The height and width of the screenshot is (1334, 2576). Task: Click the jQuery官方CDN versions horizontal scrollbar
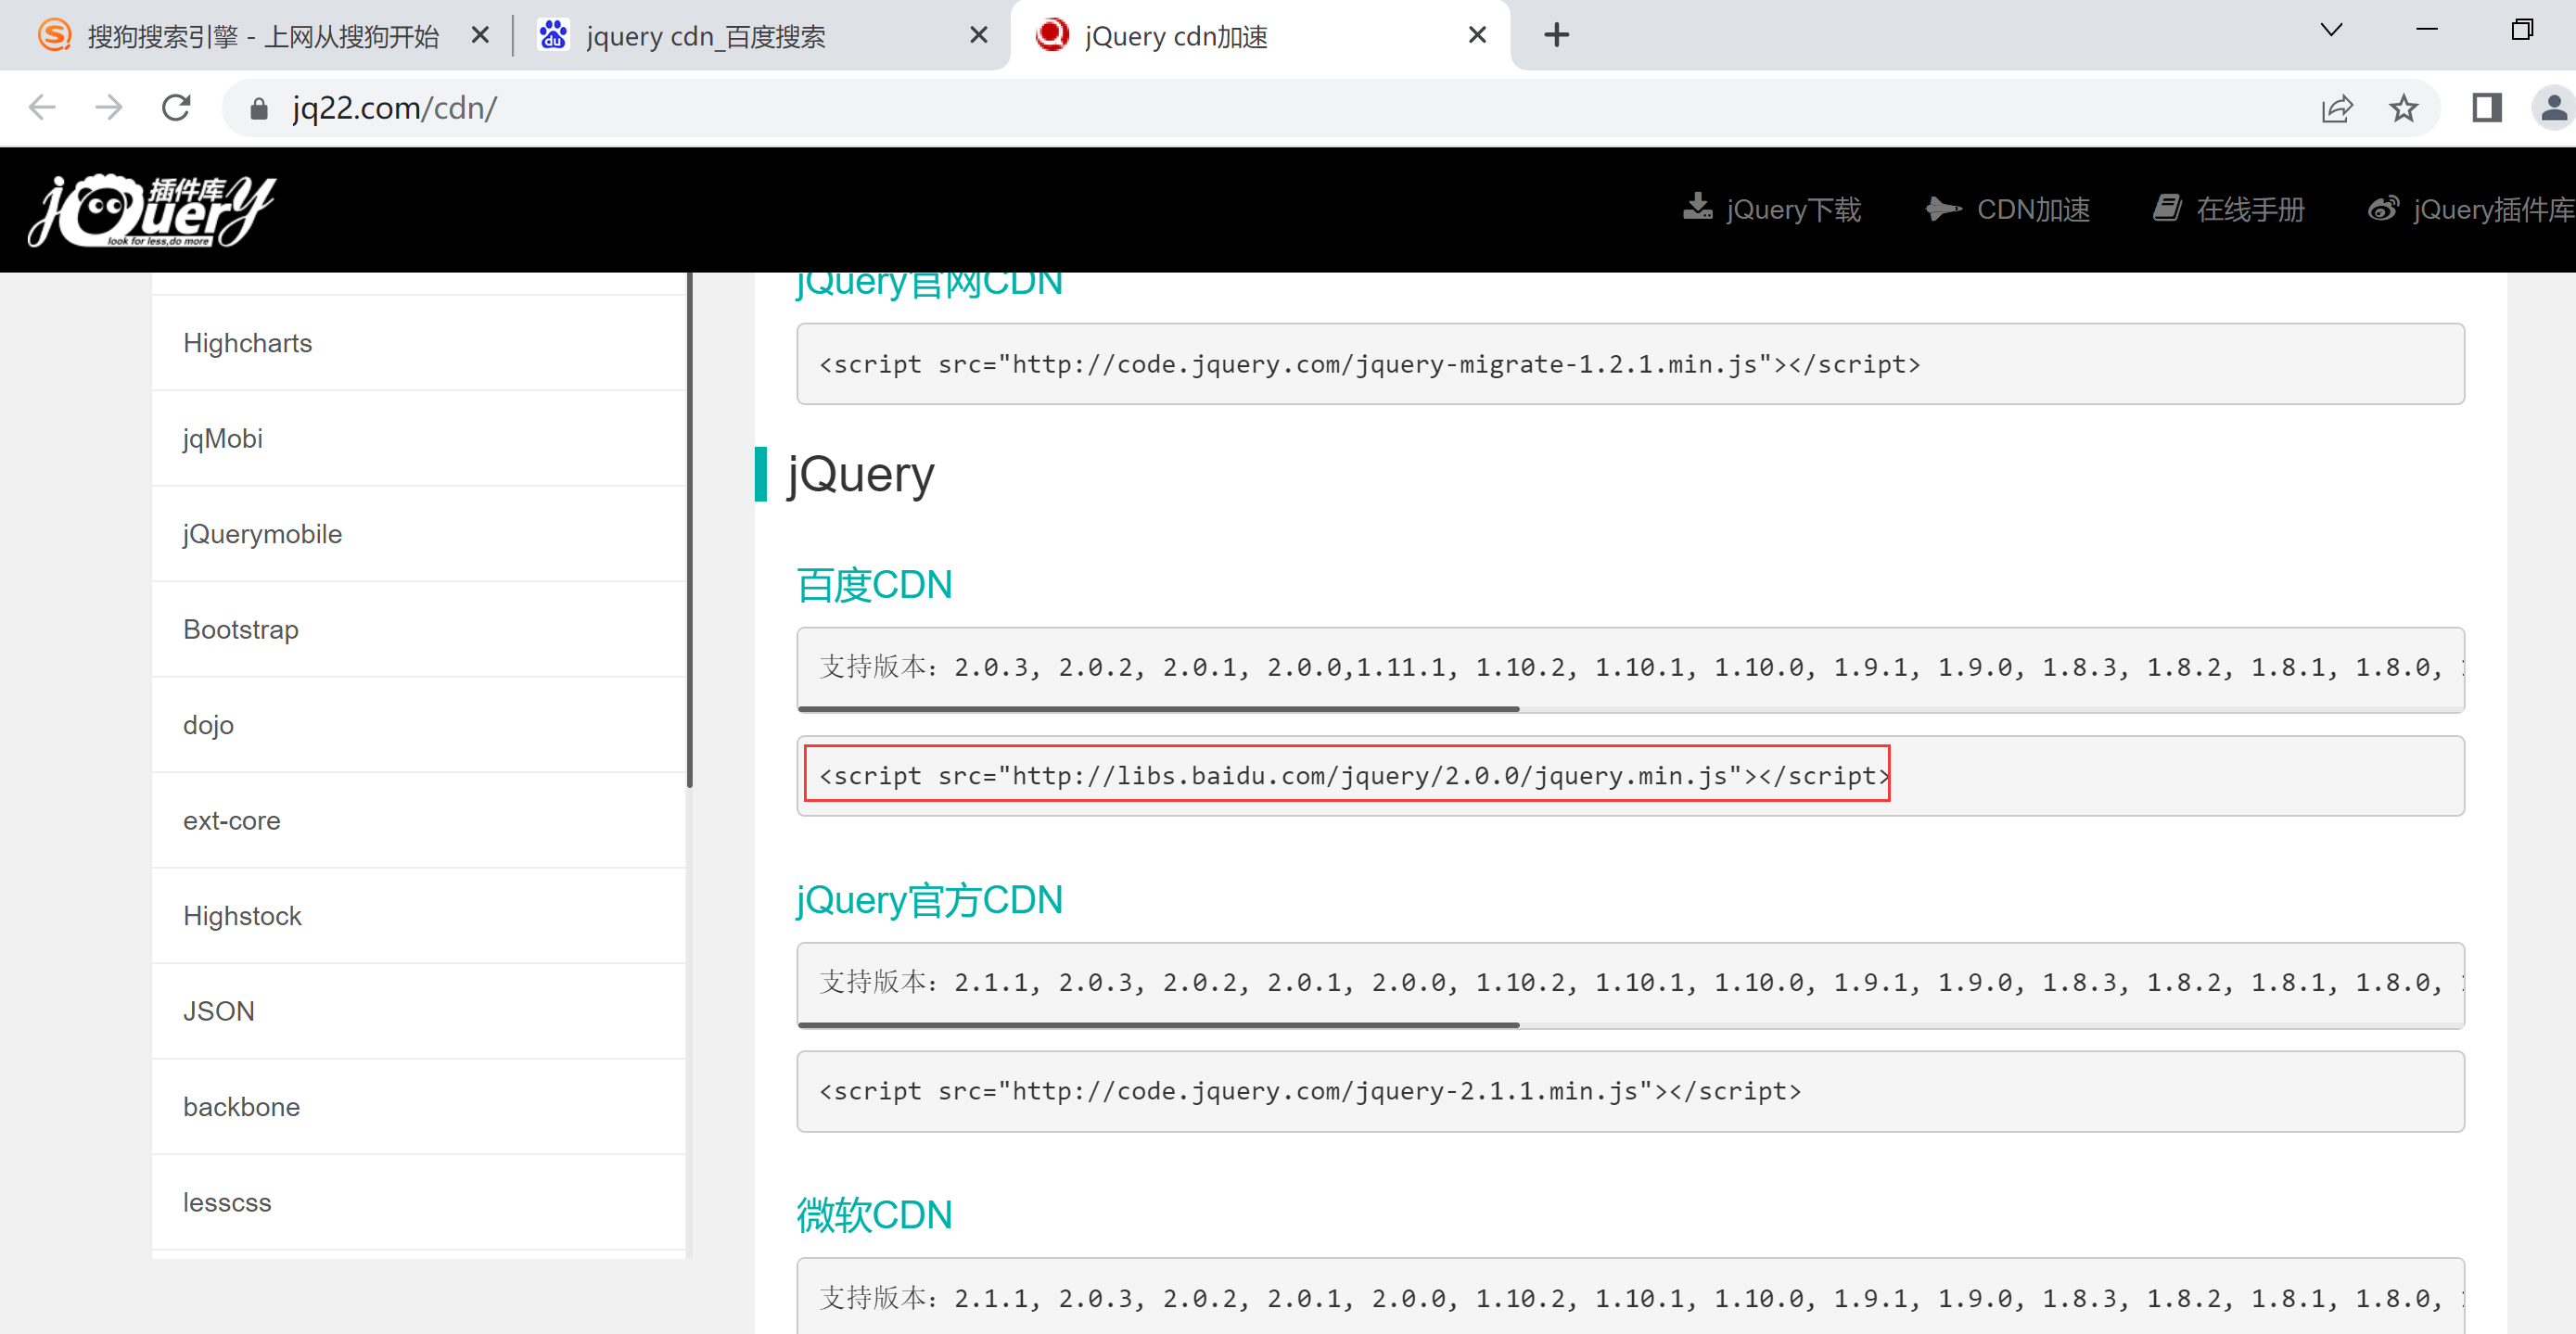point(1158,1025)
